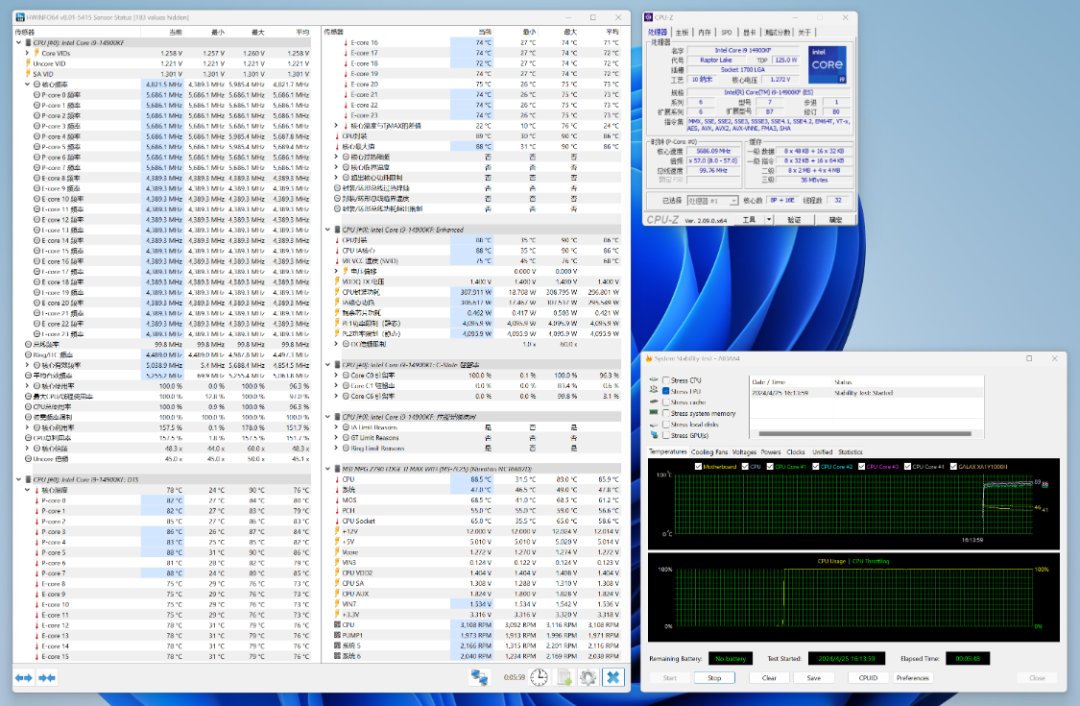Enable Stress system memory checkbox
Image resolution: width=1080 pixels, height=706 pixels.
(666, 413)
